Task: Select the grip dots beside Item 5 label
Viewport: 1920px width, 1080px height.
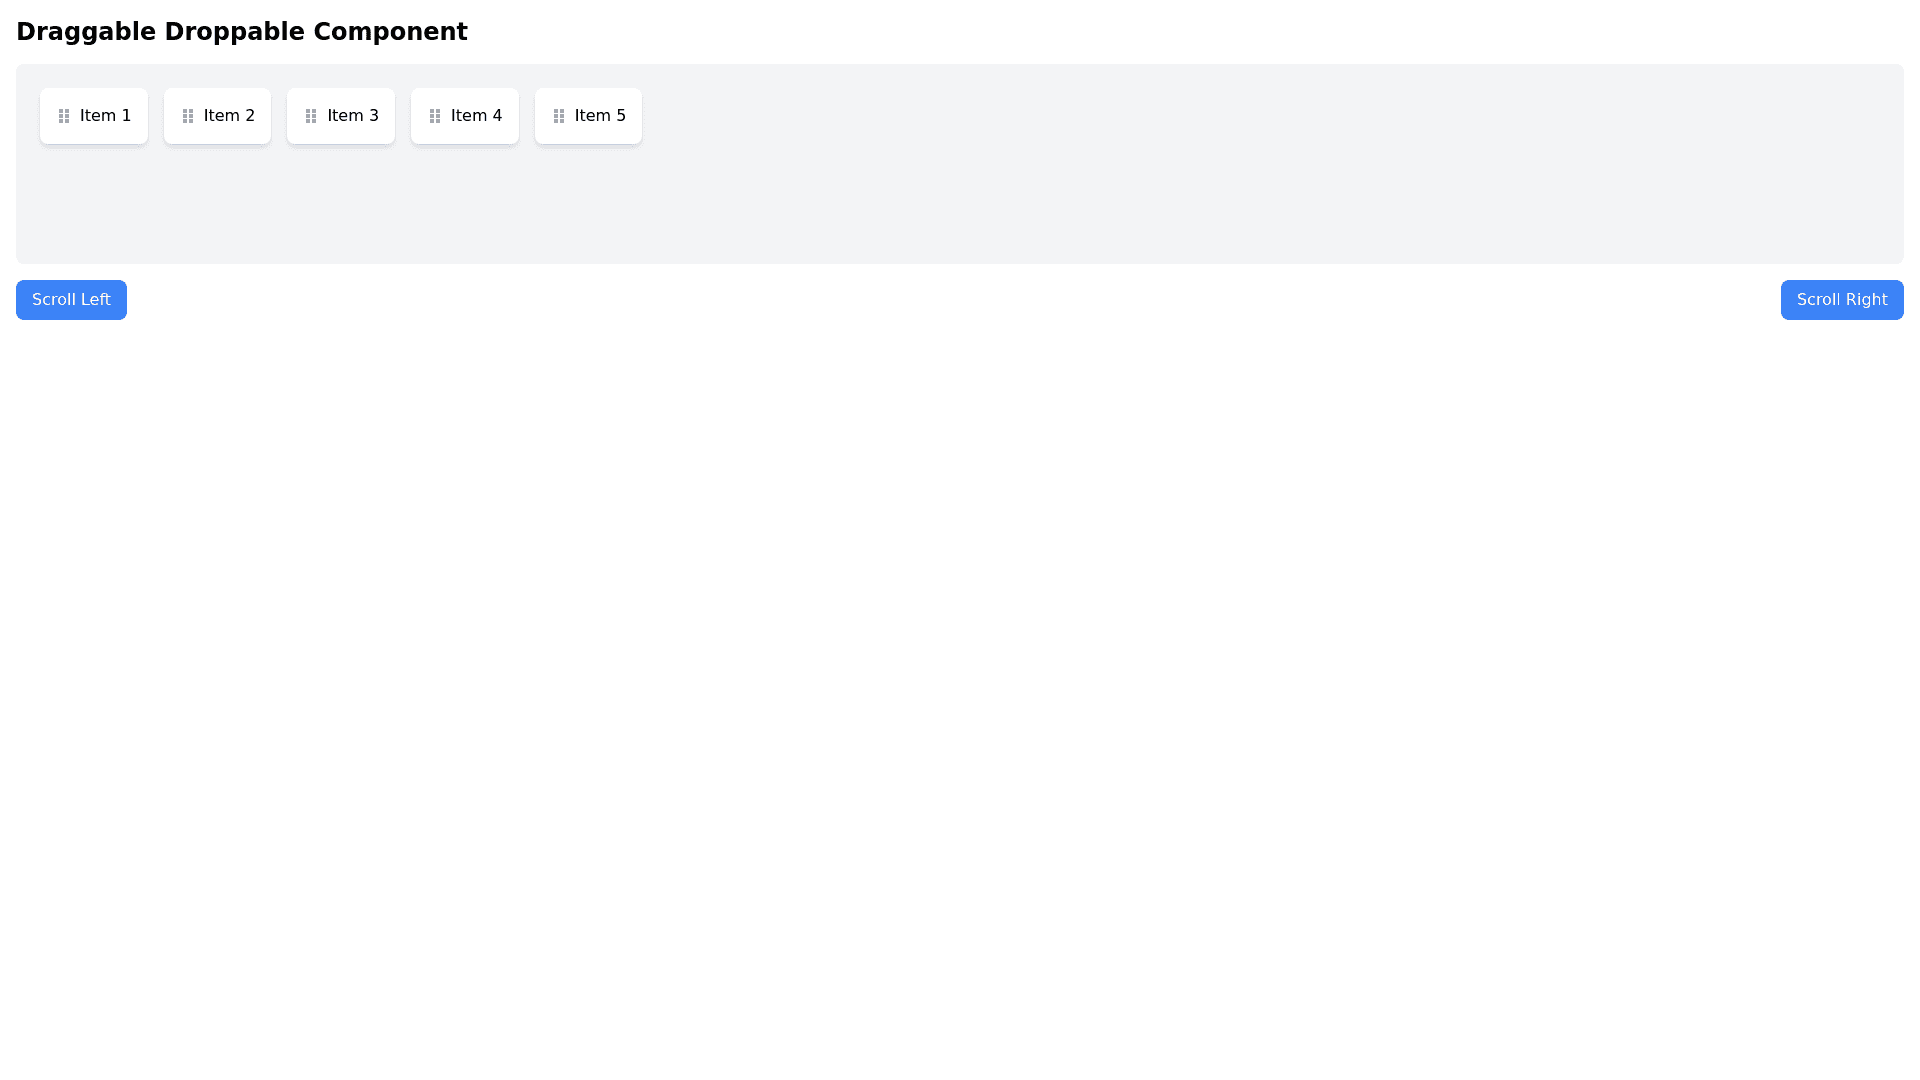Action: point(558,116)
